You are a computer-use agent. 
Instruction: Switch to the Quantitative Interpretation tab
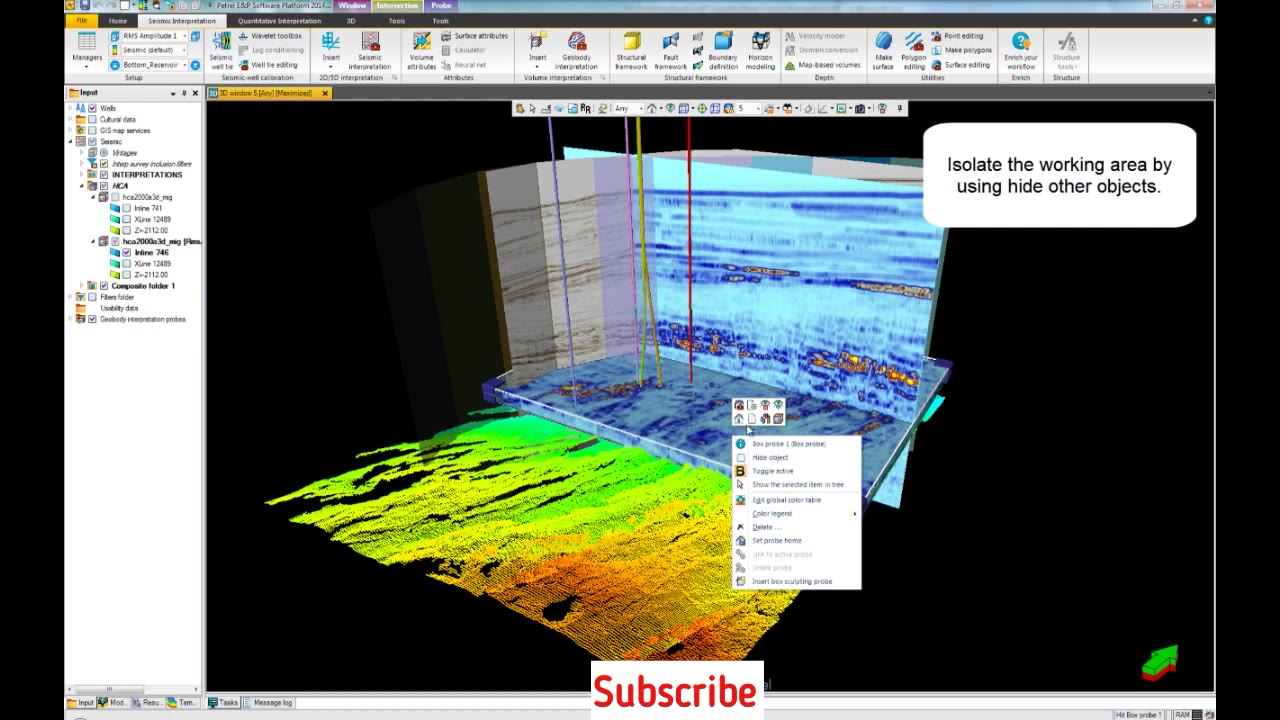click(279, 20)
